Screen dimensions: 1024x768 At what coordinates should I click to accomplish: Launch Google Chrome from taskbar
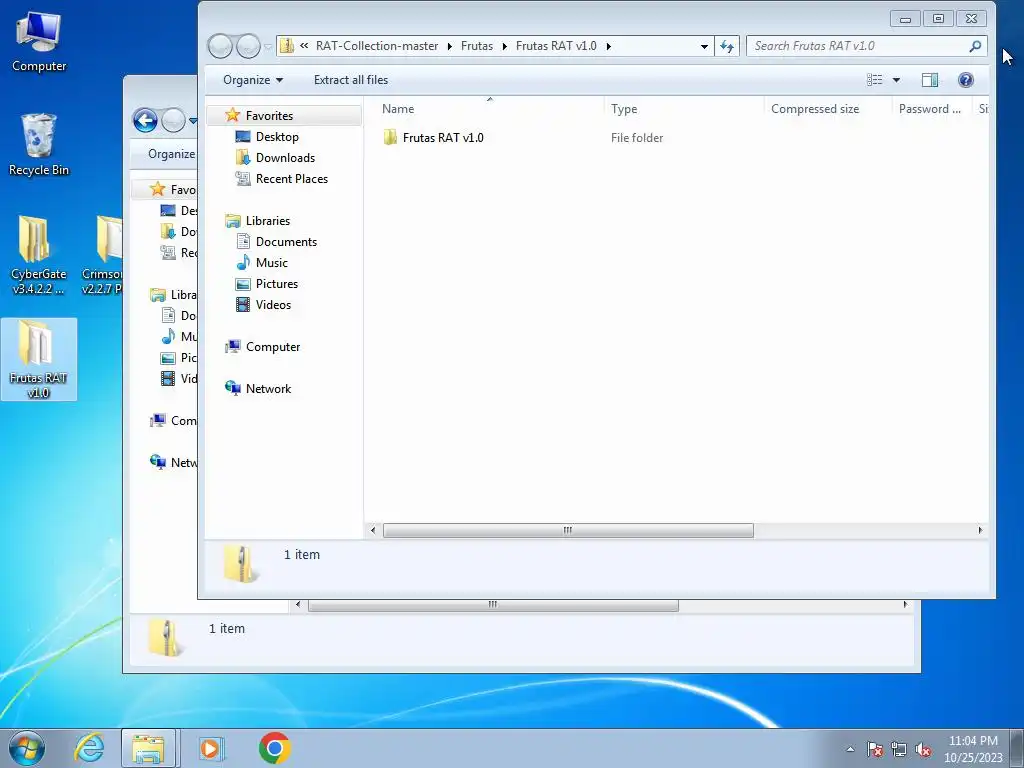274,748
